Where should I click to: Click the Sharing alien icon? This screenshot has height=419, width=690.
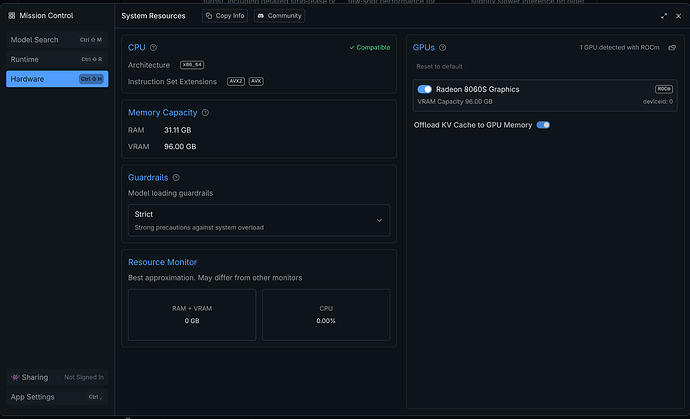coord(15,377)
